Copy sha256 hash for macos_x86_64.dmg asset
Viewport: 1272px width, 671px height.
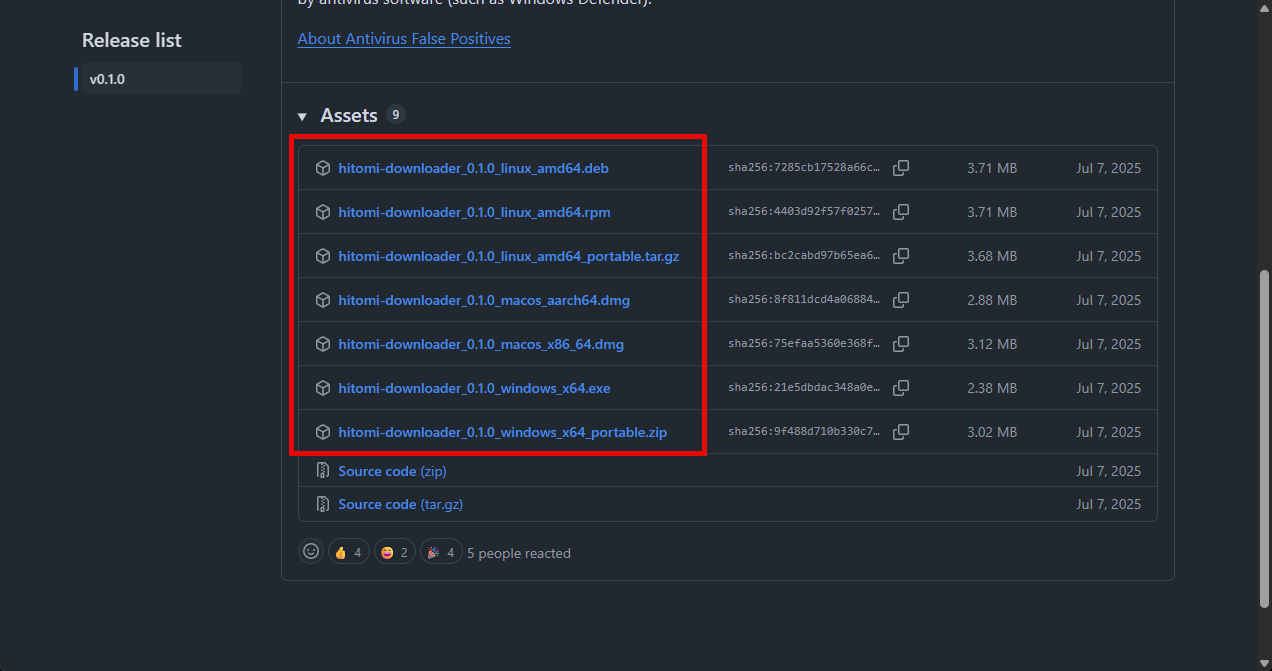pos(901,344)
